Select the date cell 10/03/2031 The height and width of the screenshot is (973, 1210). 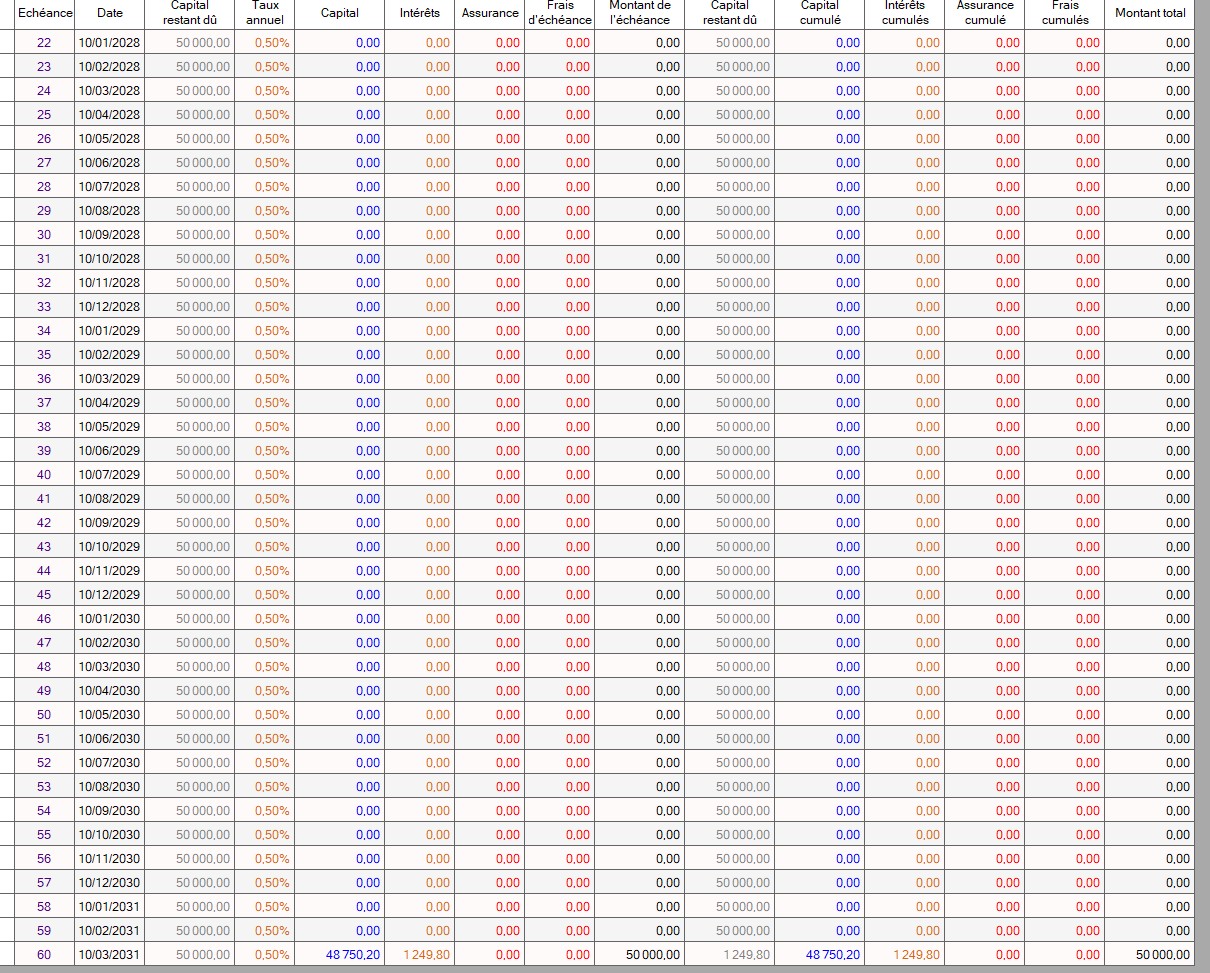(110, 955)
